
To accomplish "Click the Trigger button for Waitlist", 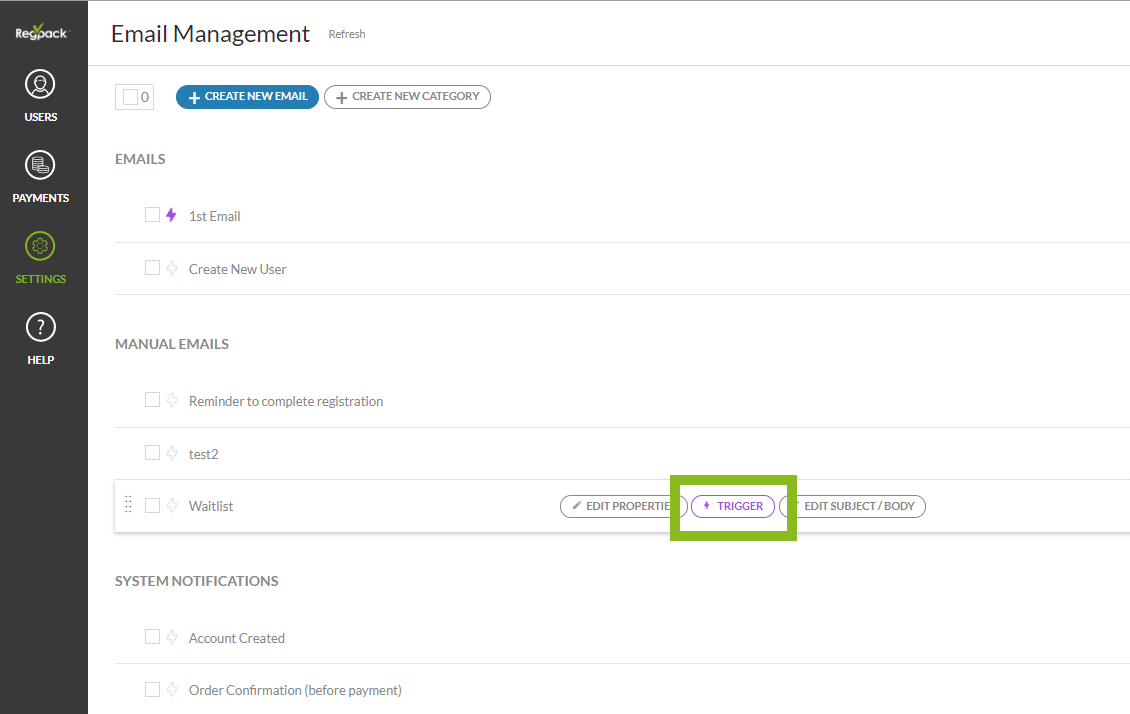I will [733, 506].
